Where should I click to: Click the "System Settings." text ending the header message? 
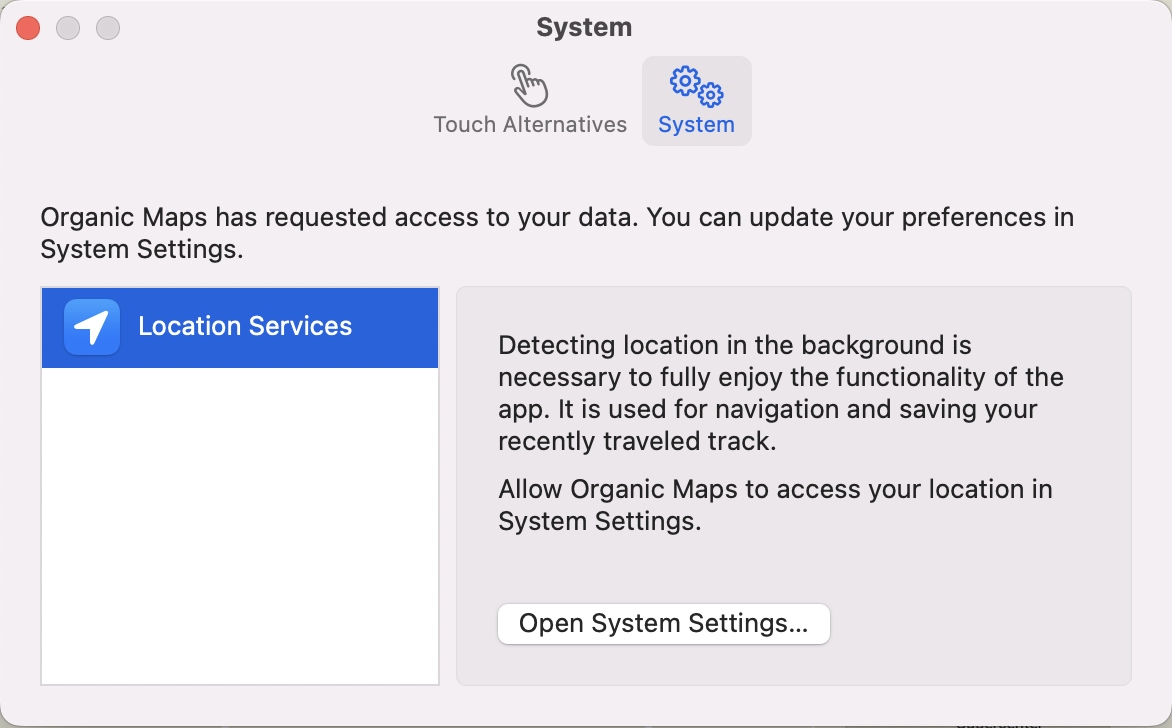[141, 250]
